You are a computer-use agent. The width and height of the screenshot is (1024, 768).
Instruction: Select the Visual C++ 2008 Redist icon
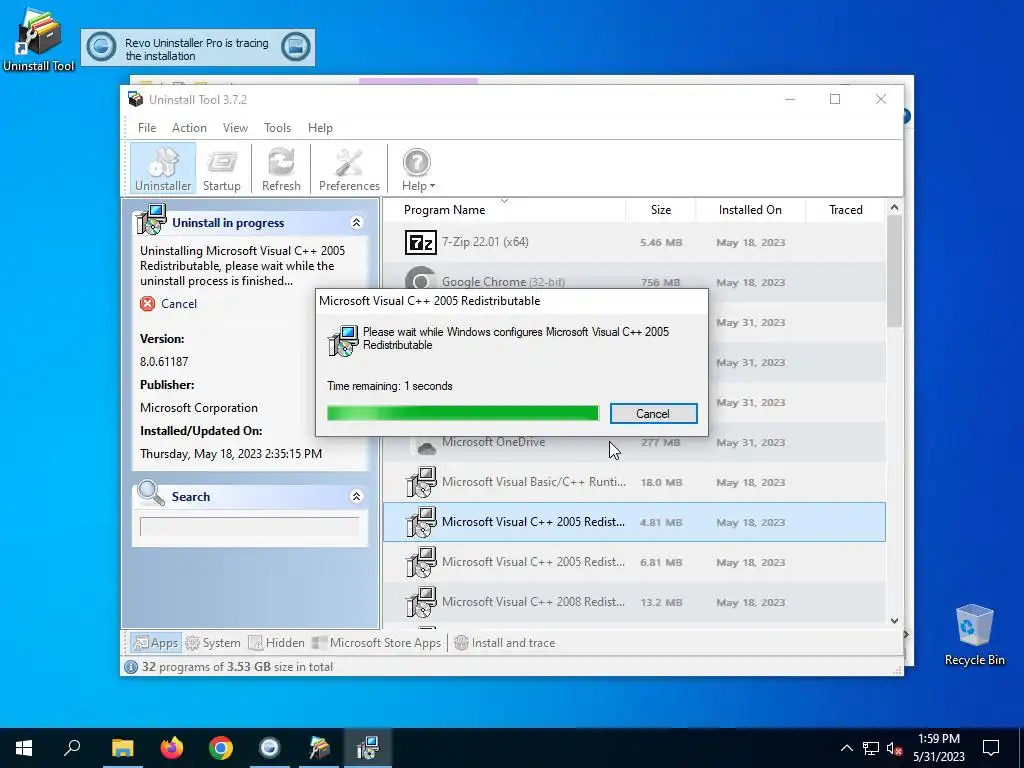pyautogui.click(x=421, y=602)
